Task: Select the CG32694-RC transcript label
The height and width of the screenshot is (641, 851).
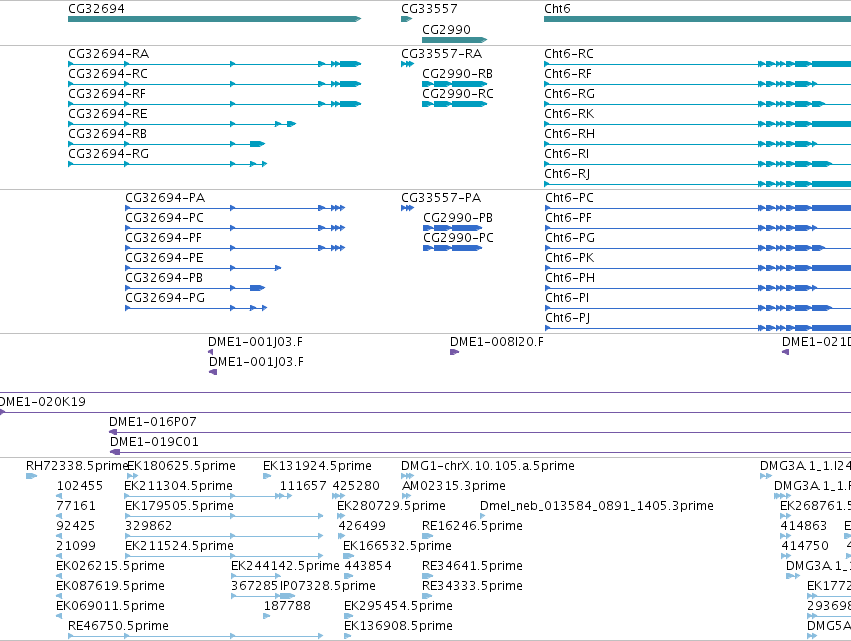Action: coord(108,74)
